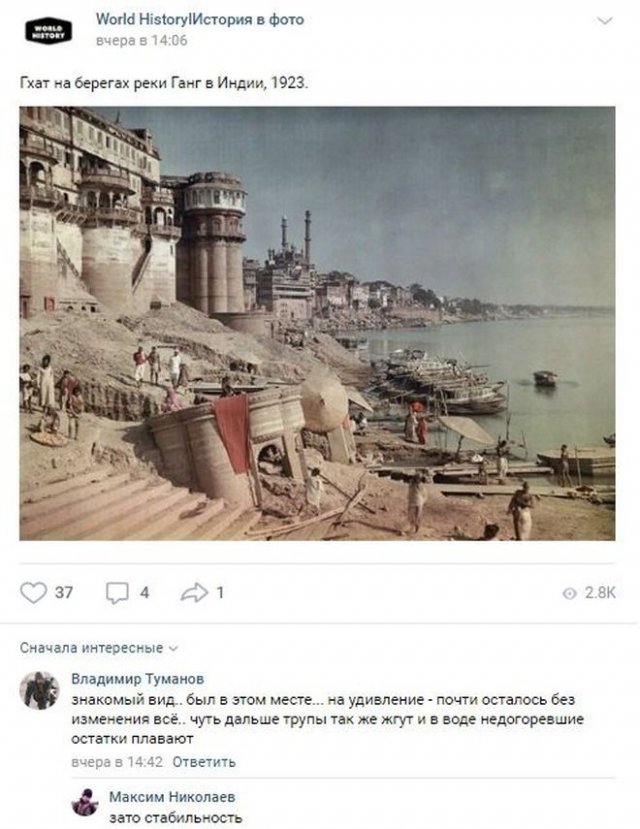Viewport: 640px width, 829px height.
Task: Click the Максим Николаев name link
Action: pyautogui.click(x=172, y=797)
